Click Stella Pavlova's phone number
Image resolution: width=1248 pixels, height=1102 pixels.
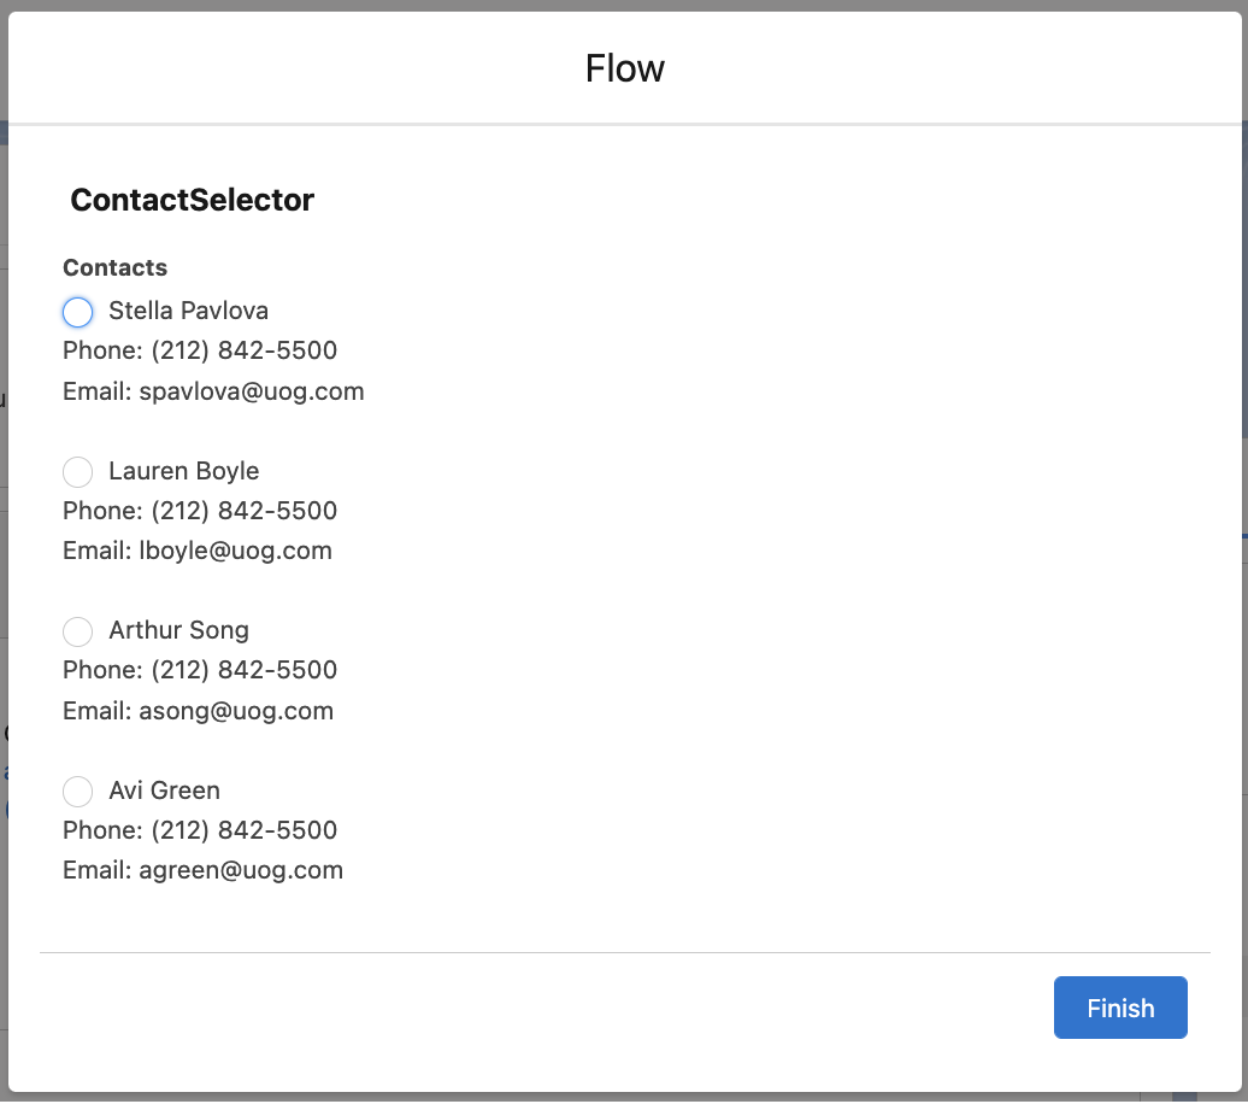click(x=199, y=350)
